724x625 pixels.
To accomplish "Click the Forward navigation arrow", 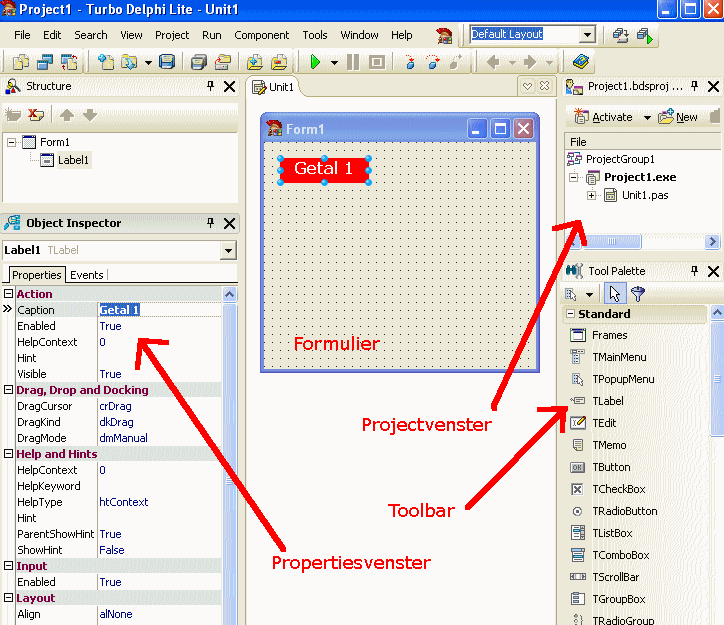I will (530, 62).
